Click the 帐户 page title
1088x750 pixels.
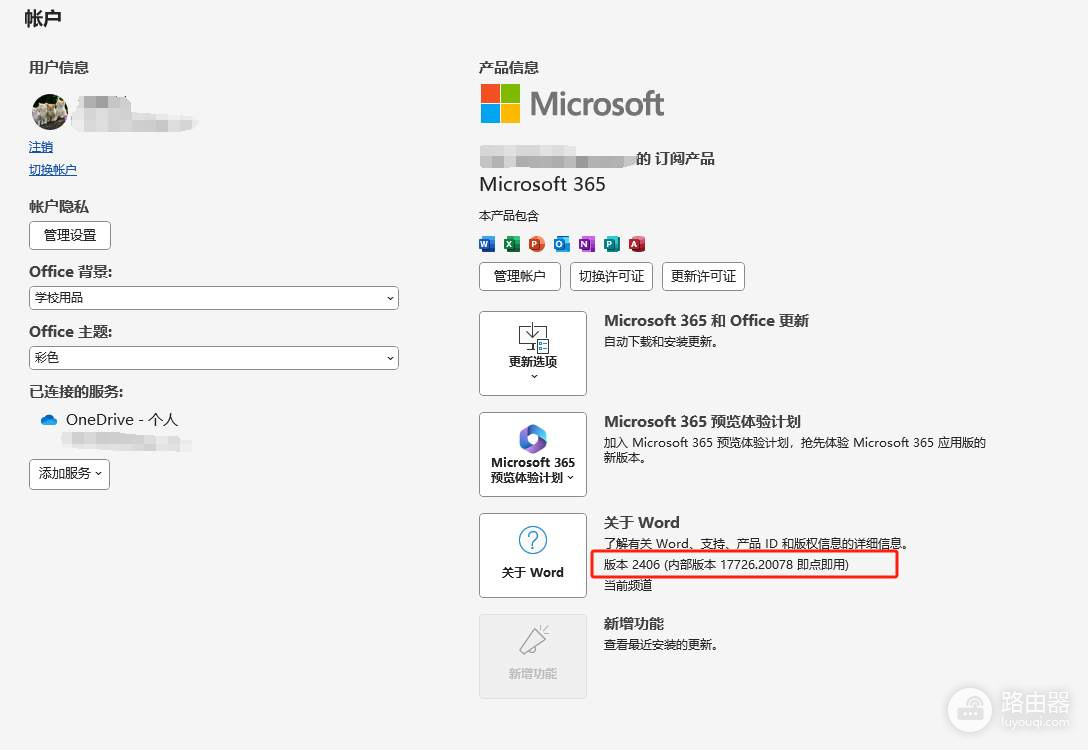pos(43,18)
